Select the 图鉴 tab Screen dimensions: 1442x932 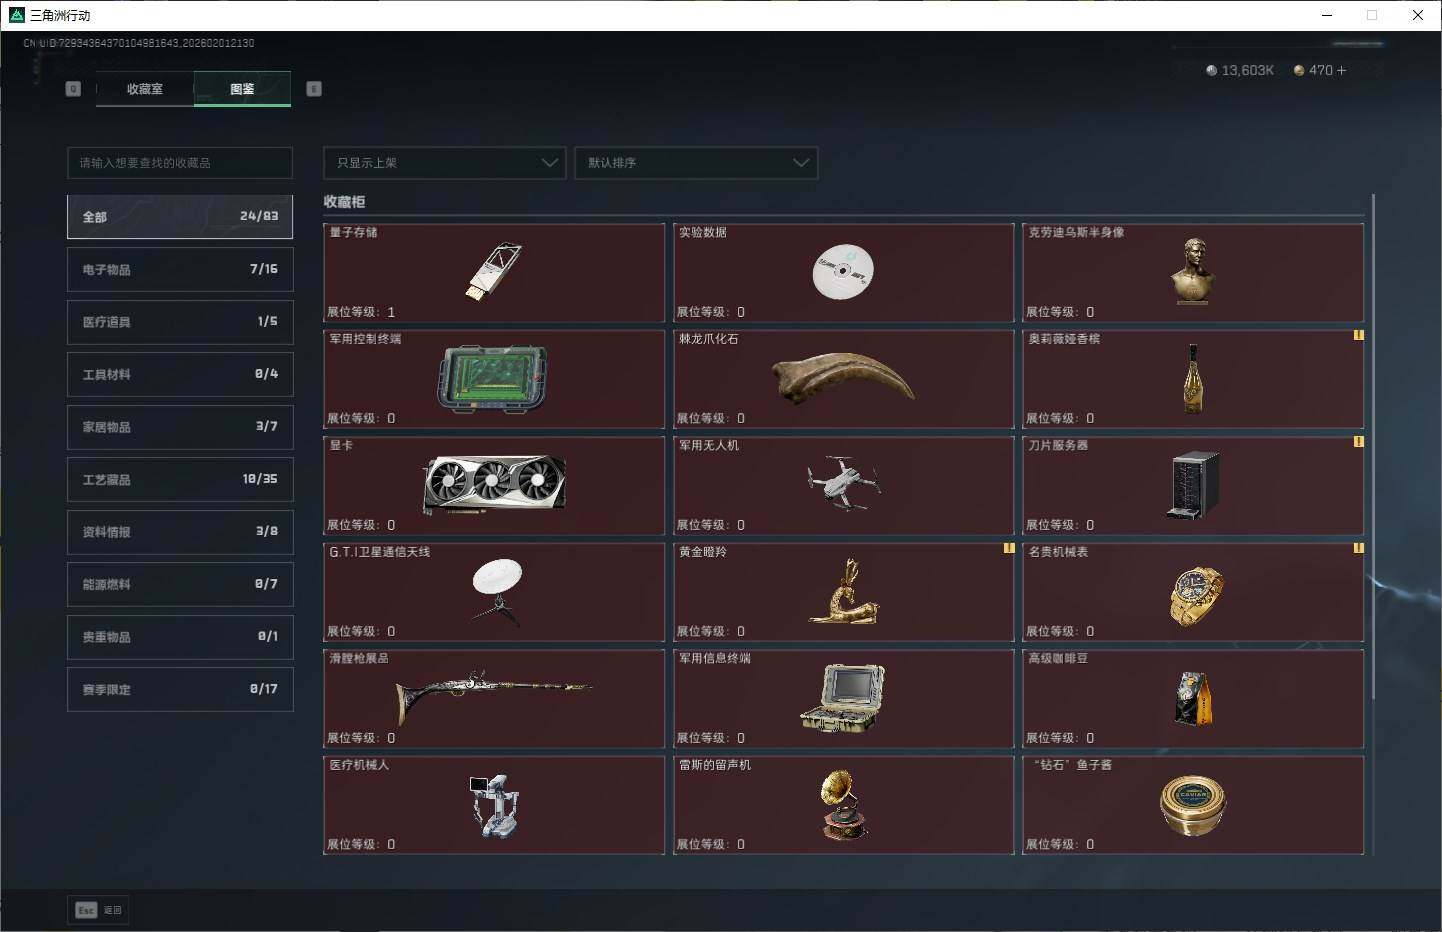[x=242, y=89]
